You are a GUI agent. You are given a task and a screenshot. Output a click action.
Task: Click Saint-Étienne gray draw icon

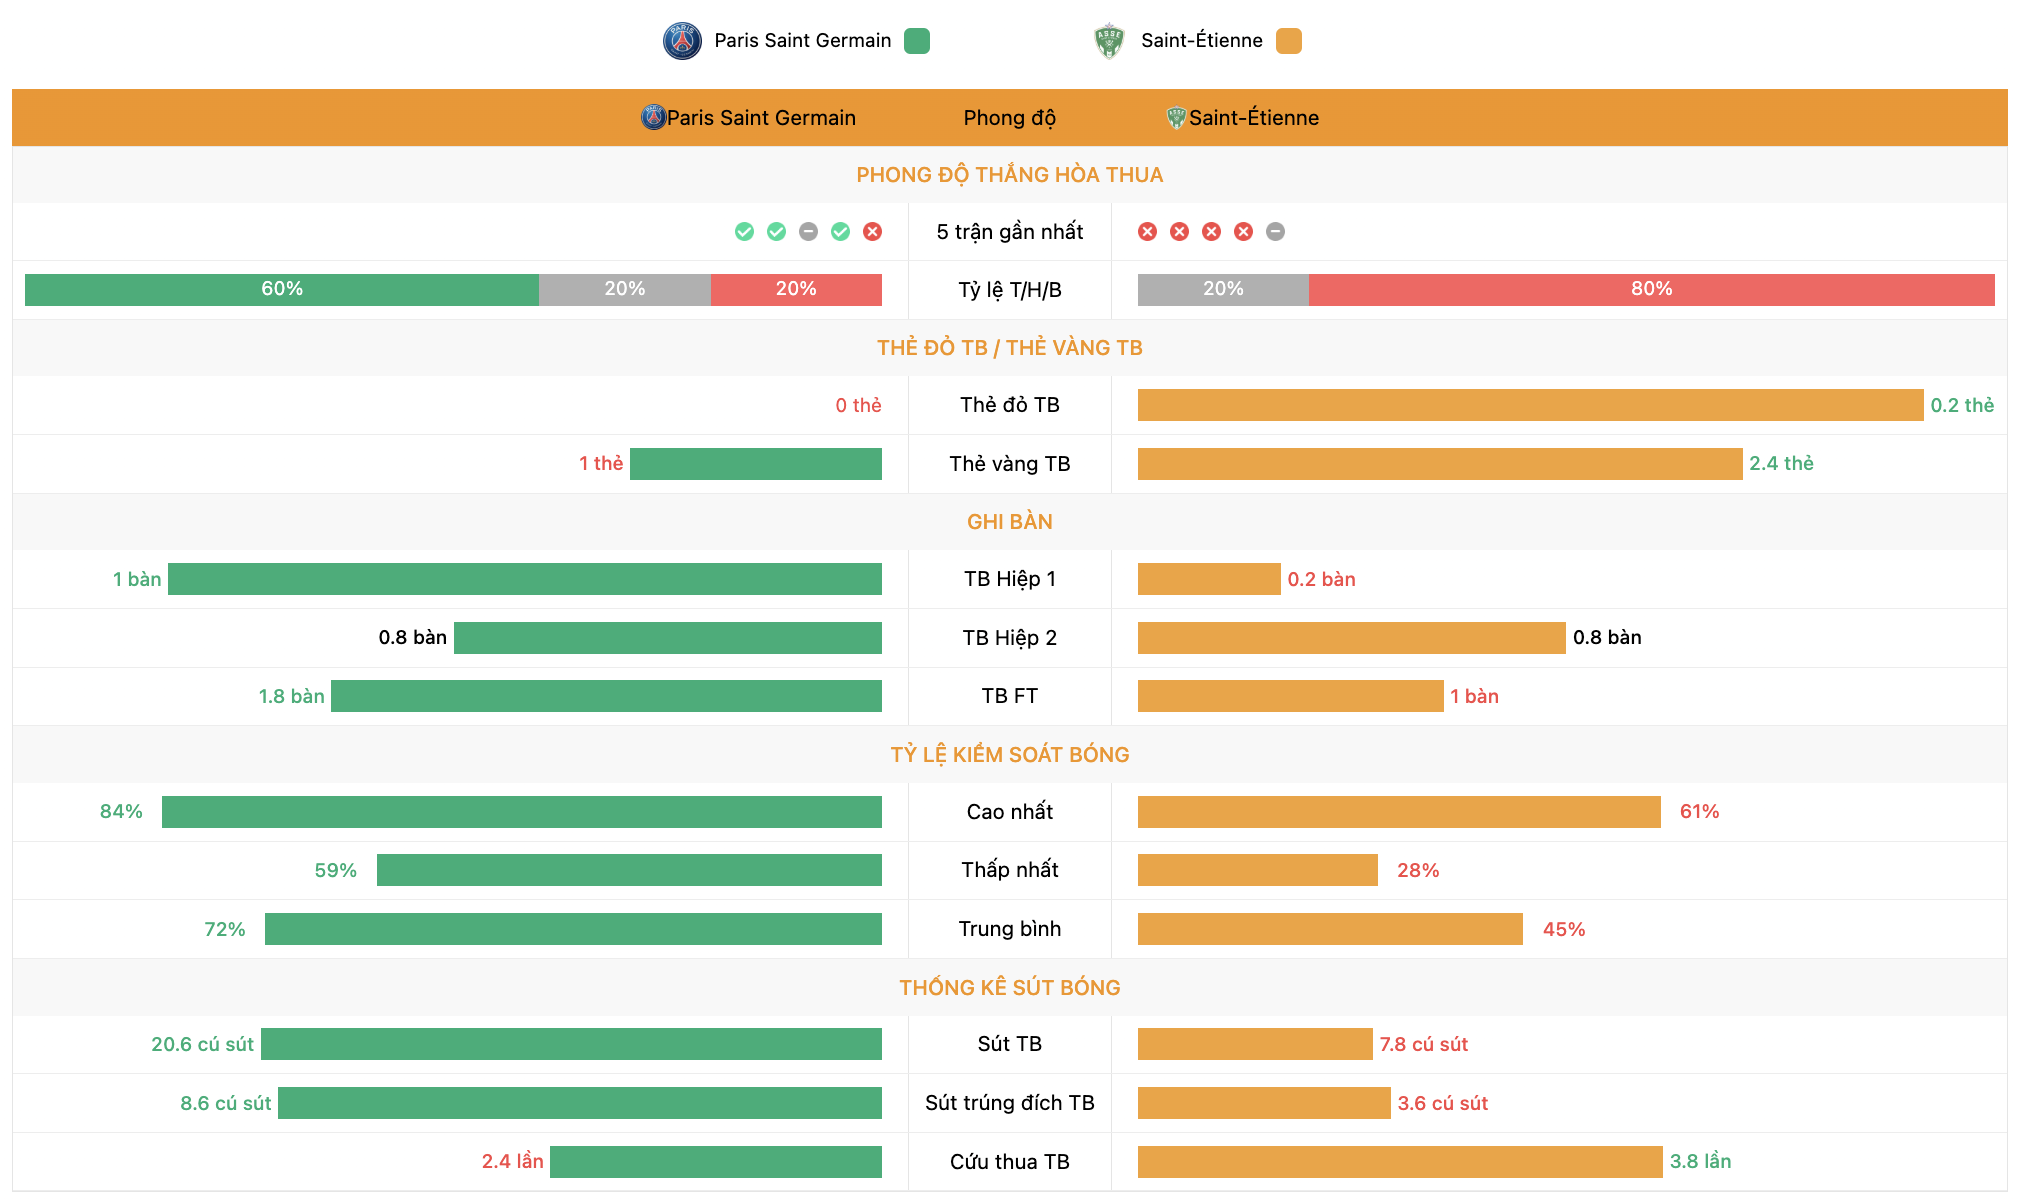[x=1275, y=232]
